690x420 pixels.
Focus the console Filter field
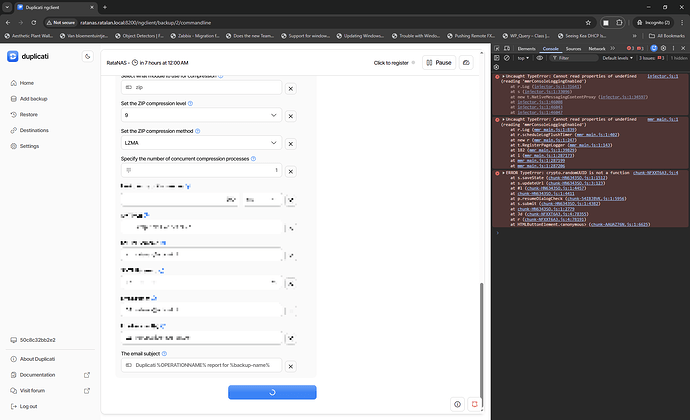point(574,58)
